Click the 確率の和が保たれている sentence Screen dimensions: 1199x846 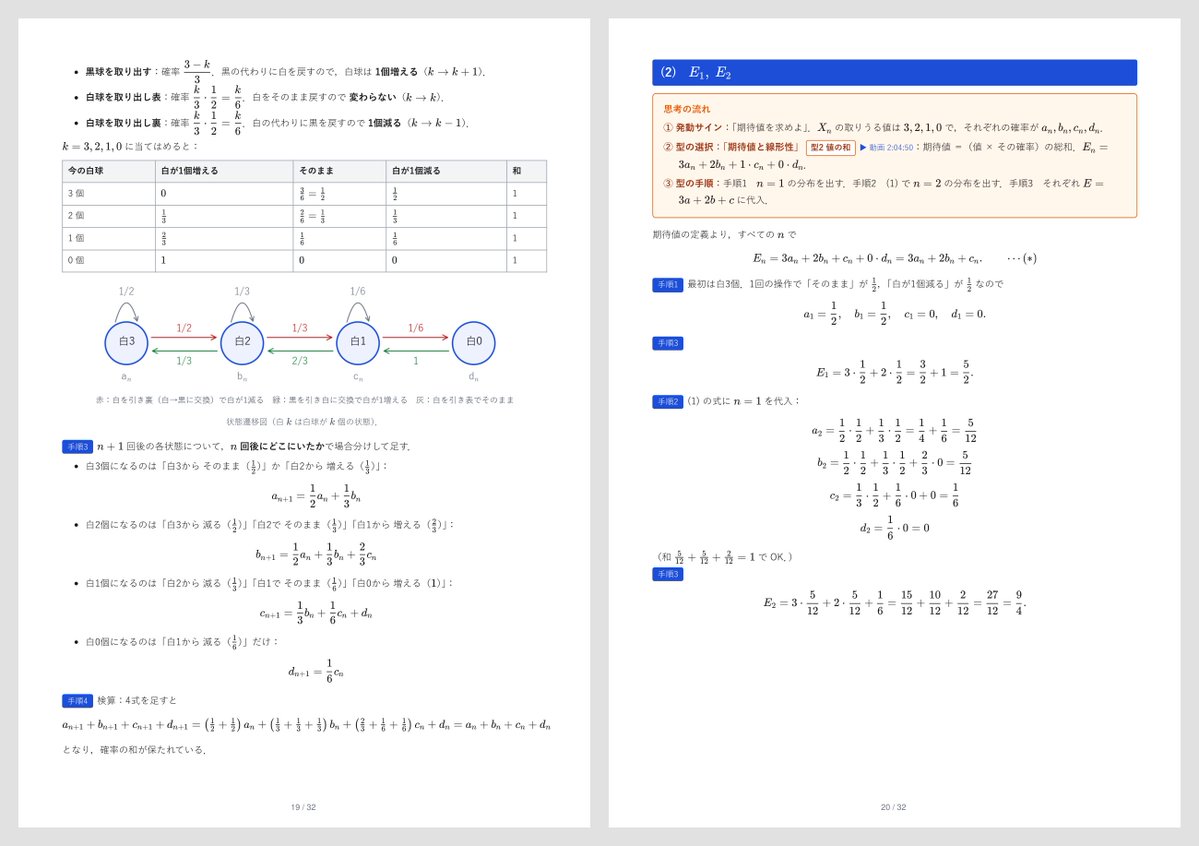click(135, 750)
